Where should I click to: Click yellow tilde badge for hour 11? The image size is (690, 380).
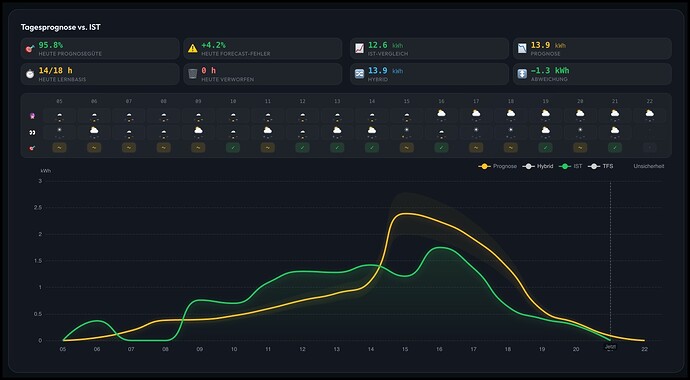(268, 148)
